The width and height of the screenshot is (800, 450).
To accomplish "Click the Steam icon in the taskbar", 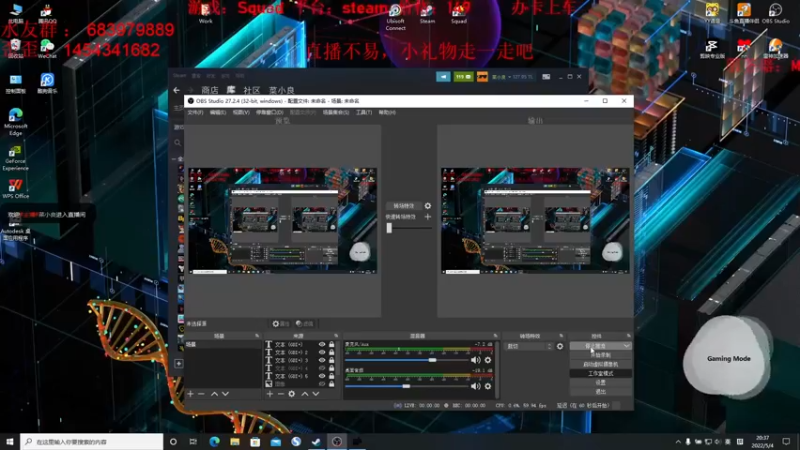I will pos(316,441).
